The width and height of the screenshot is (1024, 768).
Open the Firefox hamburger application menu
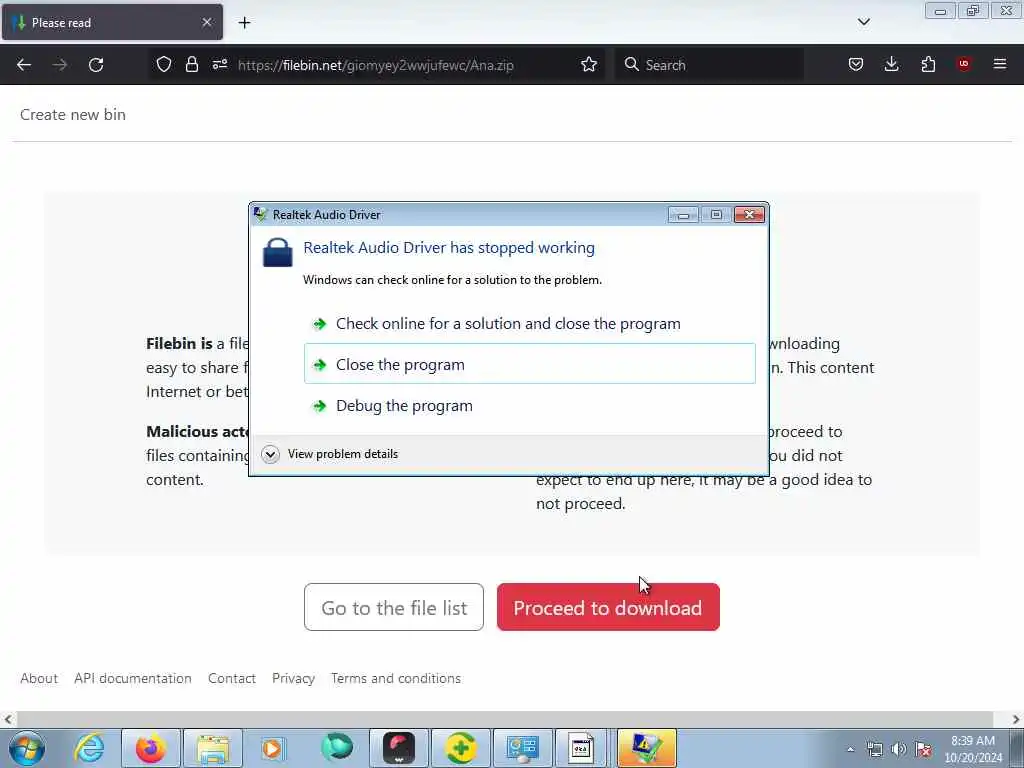(999, 64)
